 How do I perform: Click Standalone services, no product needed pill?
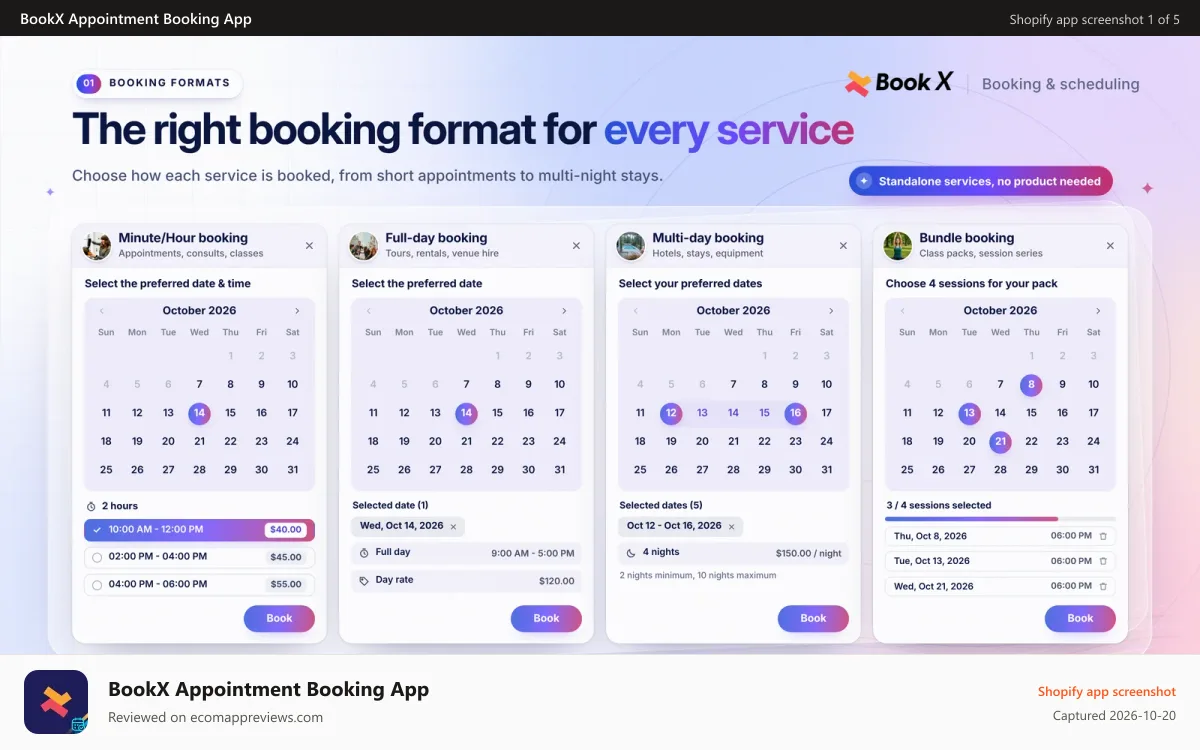(981, 181)
